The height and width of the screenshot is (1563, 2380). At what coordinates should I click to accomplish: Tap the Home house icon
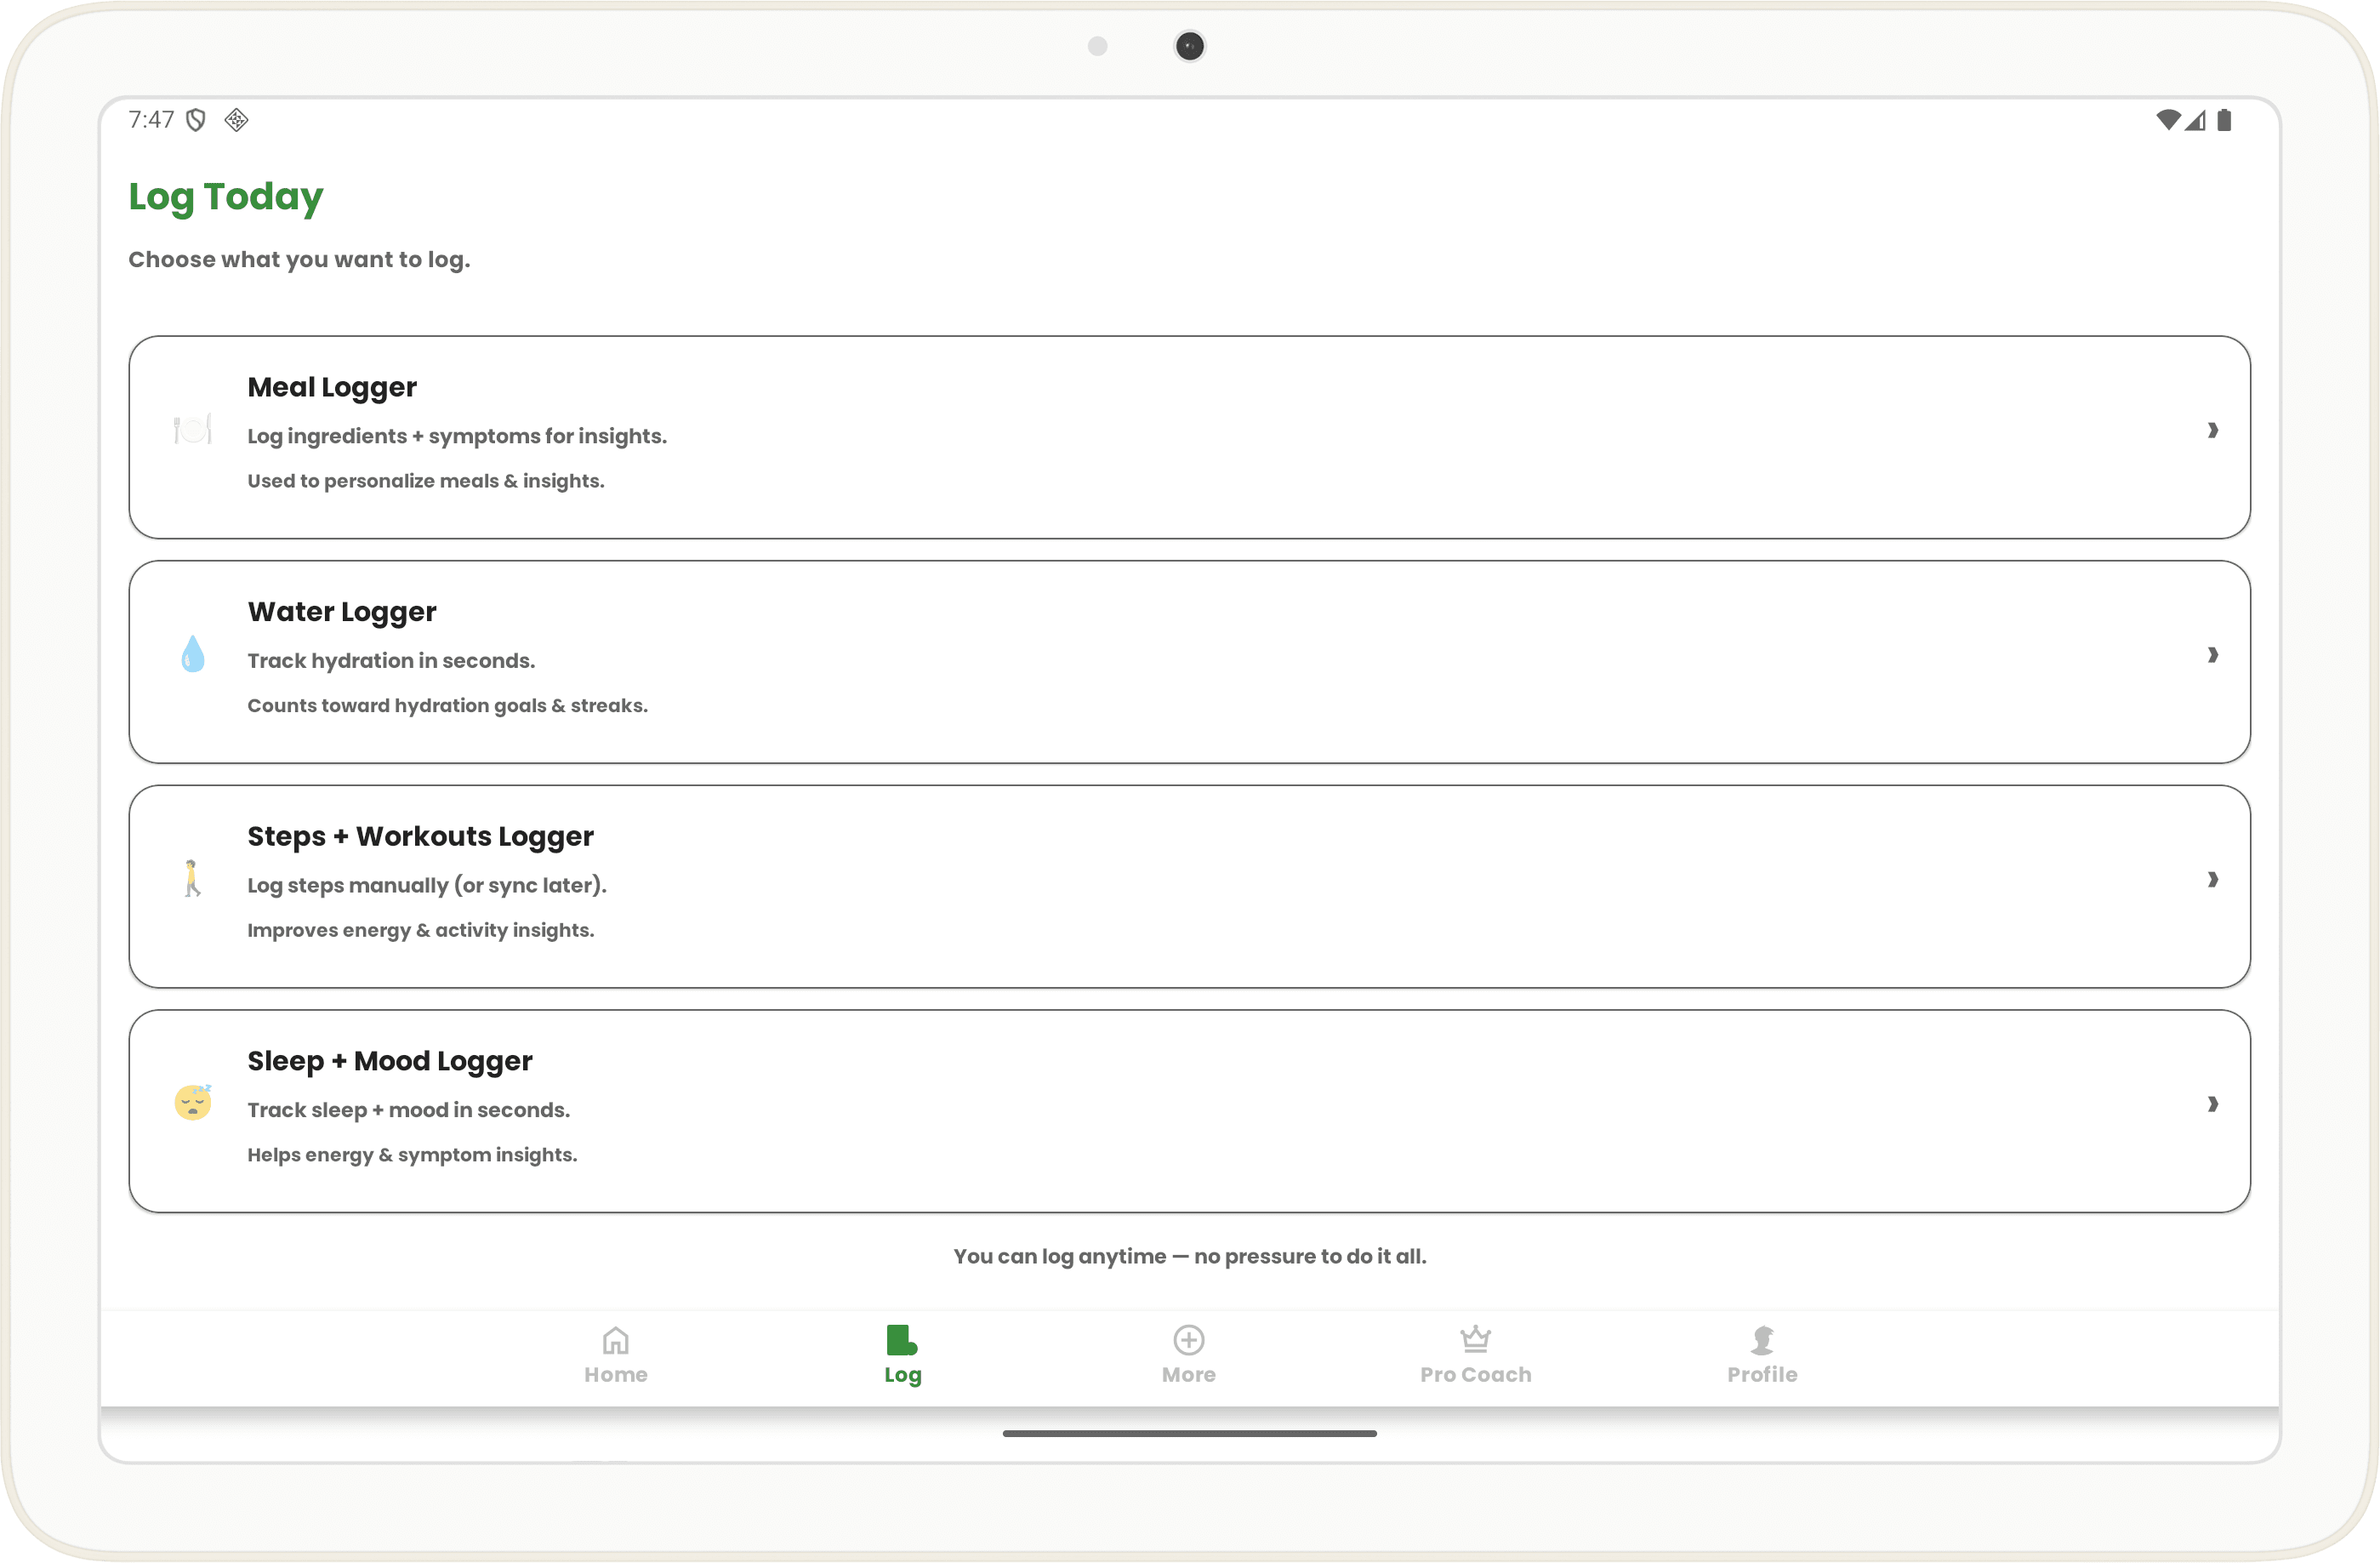tap(615, 1339)
